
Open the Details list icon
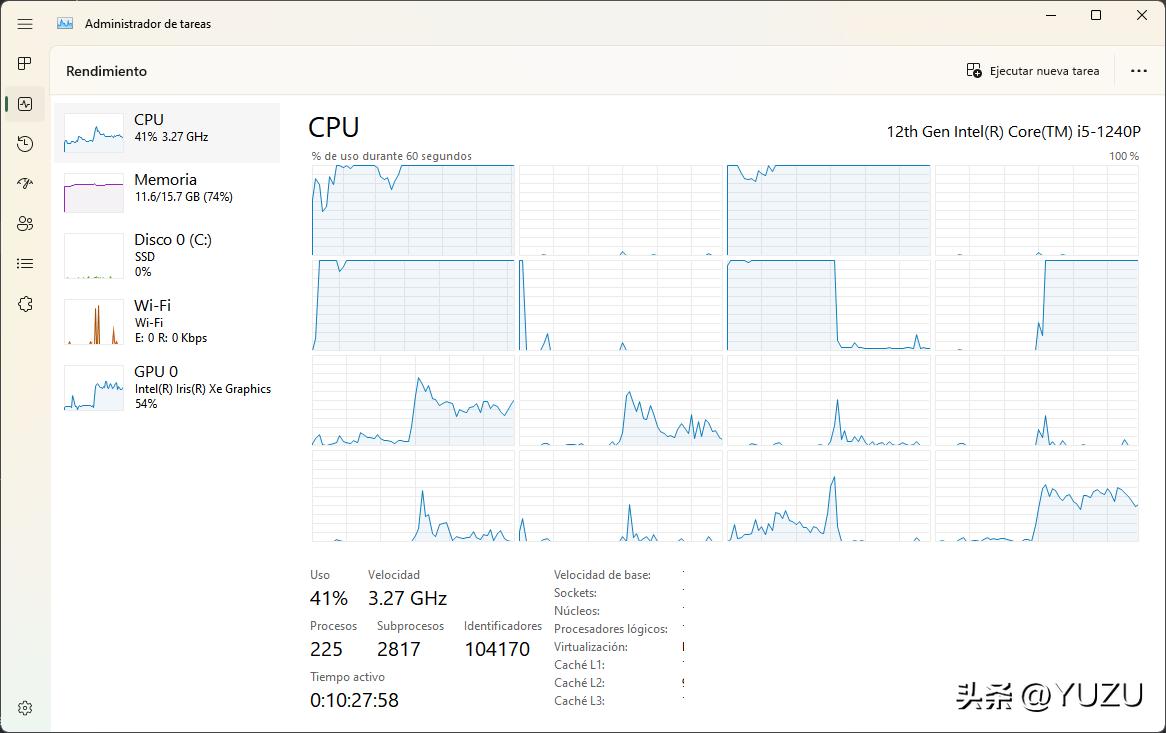(25, 264)
